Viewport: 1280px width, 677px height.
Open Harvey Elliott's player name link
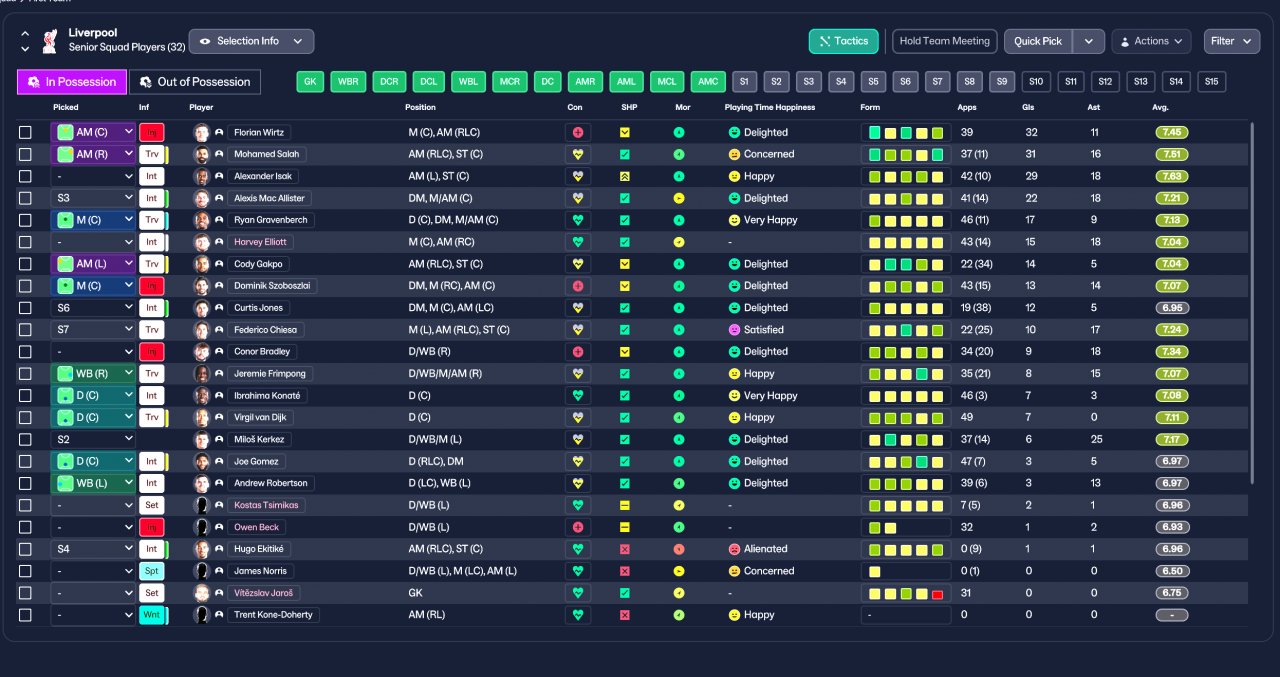pos(260,242)
